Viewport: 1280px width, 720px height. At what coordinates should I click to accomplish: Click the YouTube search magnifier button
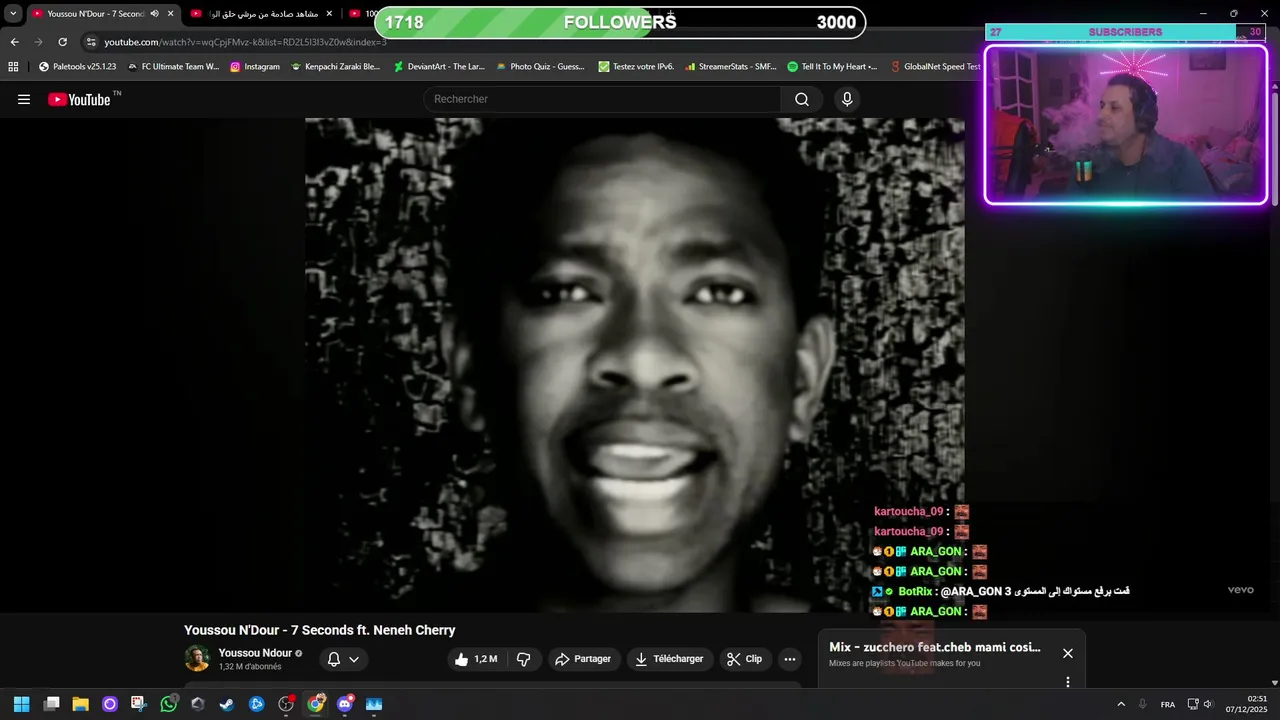tap(802, 99)
